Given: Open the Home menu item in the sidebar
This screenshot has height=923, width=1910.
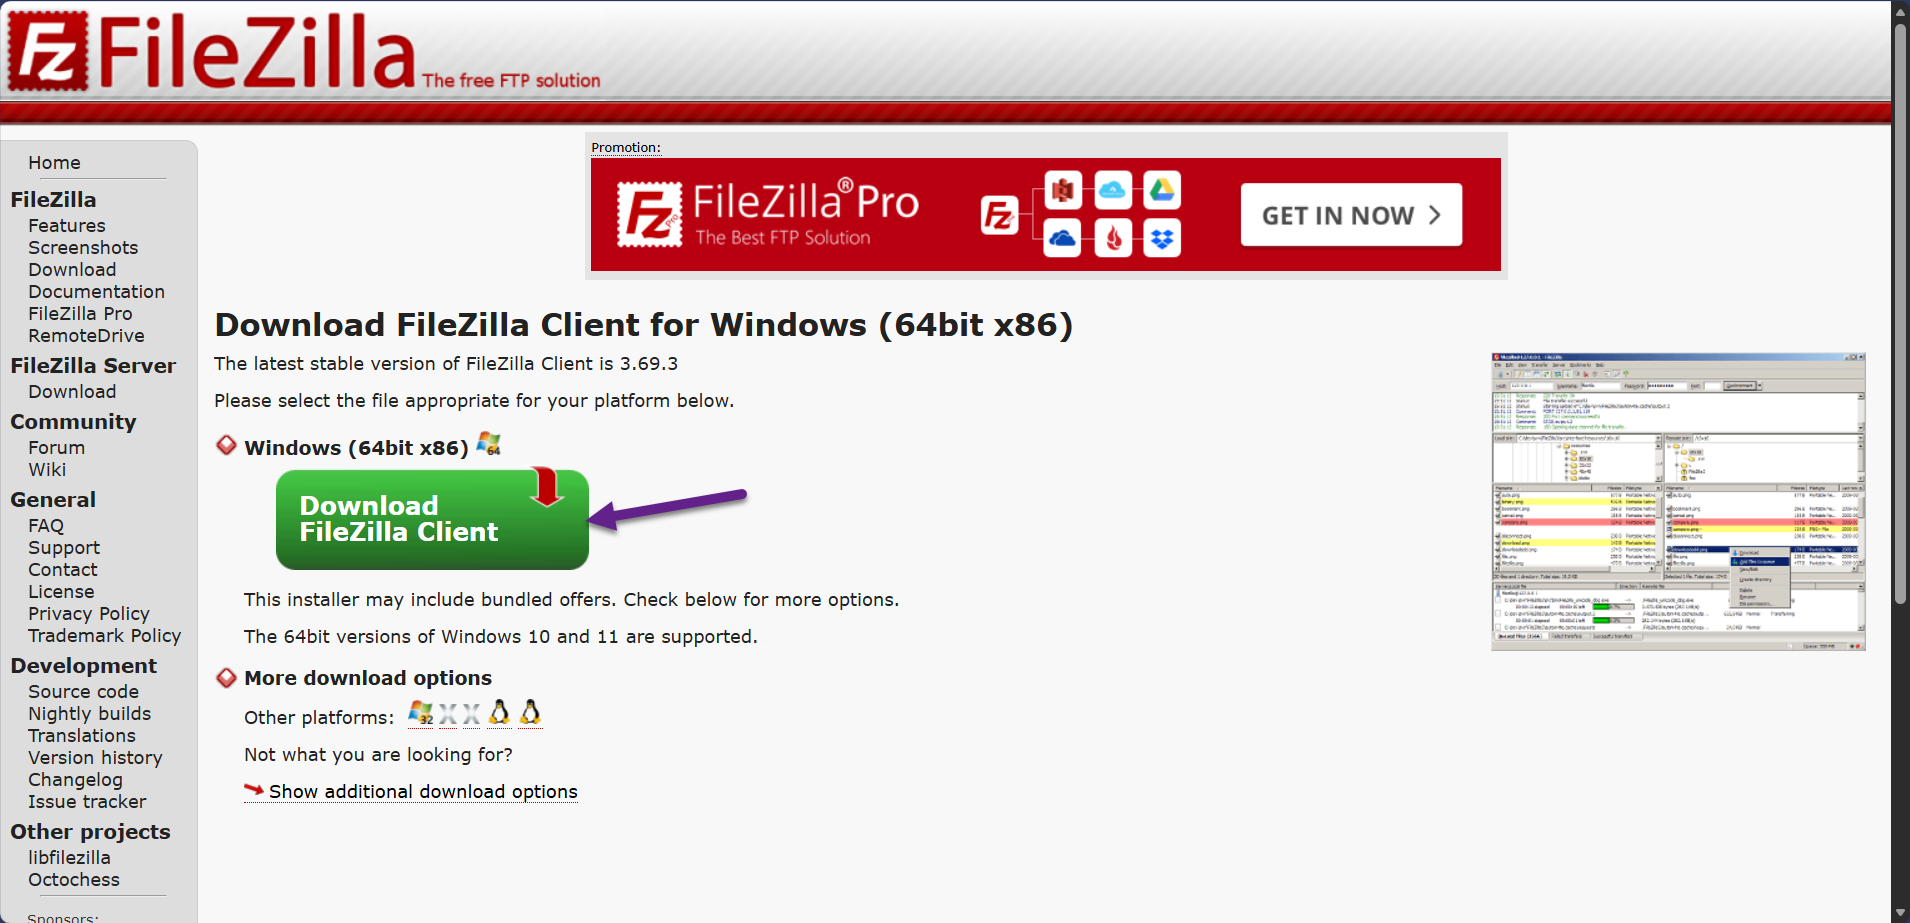Looking at the screenshot, I should pos(54,163).
